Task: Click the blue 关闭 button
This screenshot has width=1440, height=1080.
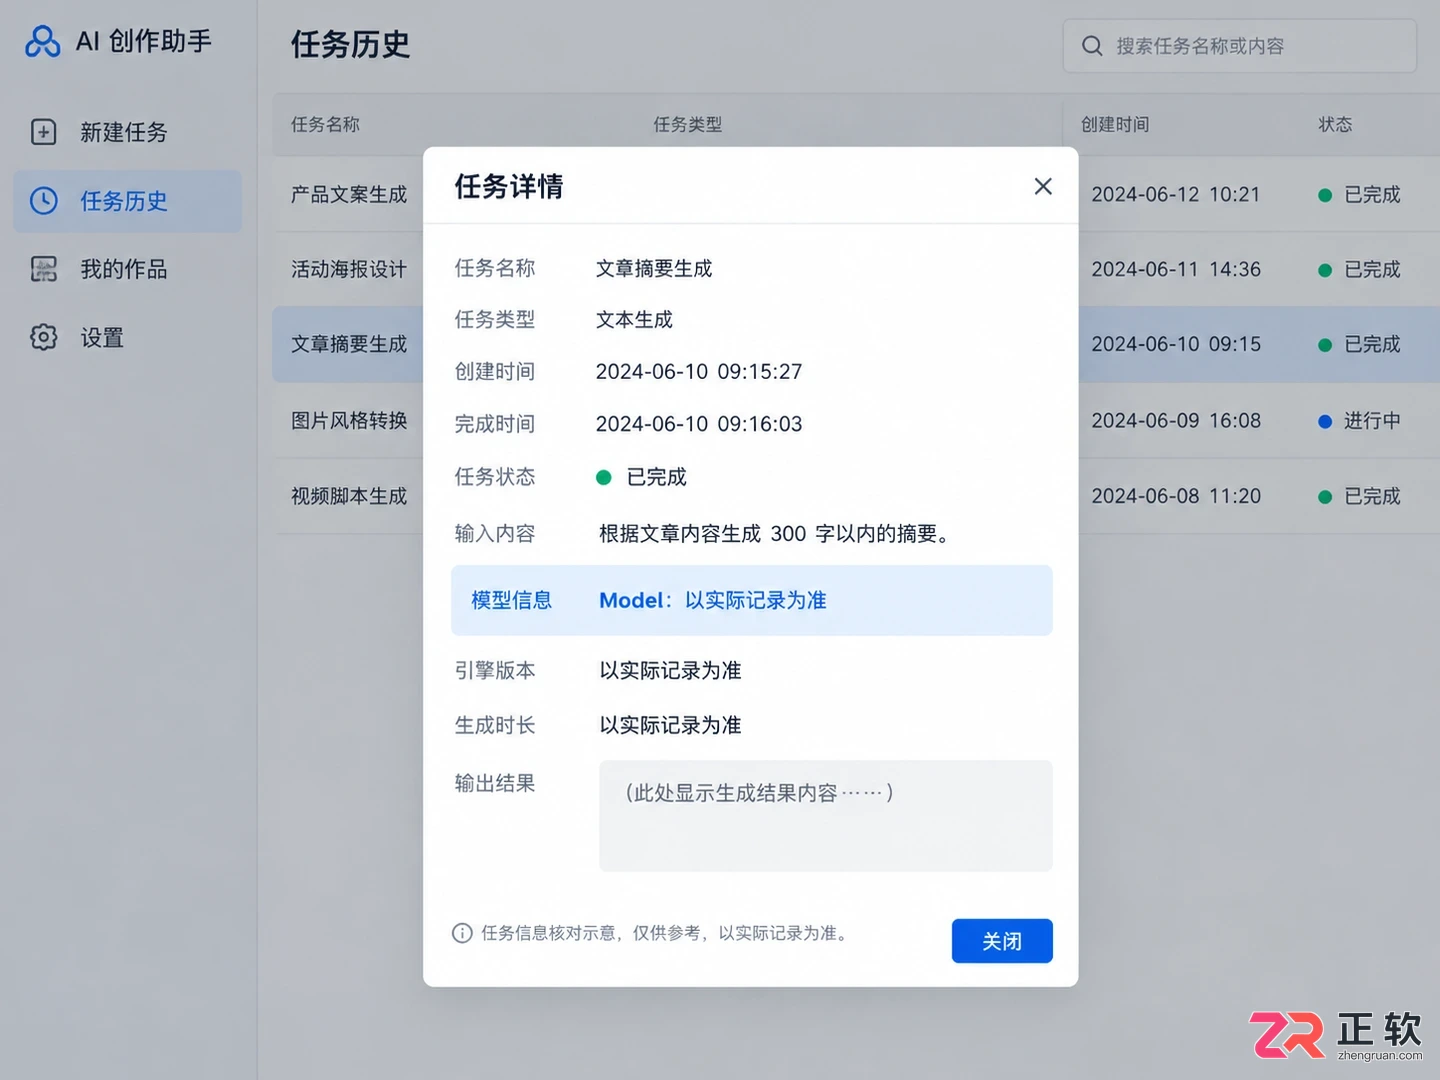Action: [1002, 941]
